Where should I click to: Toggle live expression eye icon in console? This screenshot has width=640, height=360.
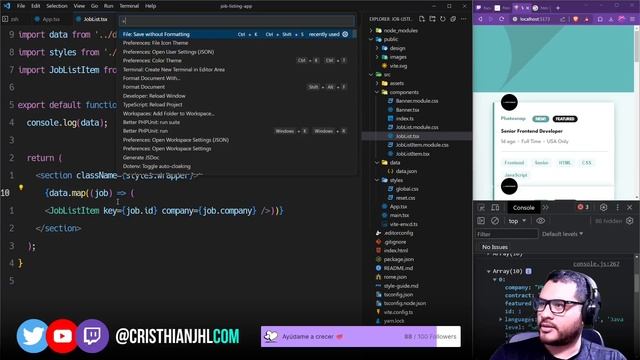tap(540, 221)
